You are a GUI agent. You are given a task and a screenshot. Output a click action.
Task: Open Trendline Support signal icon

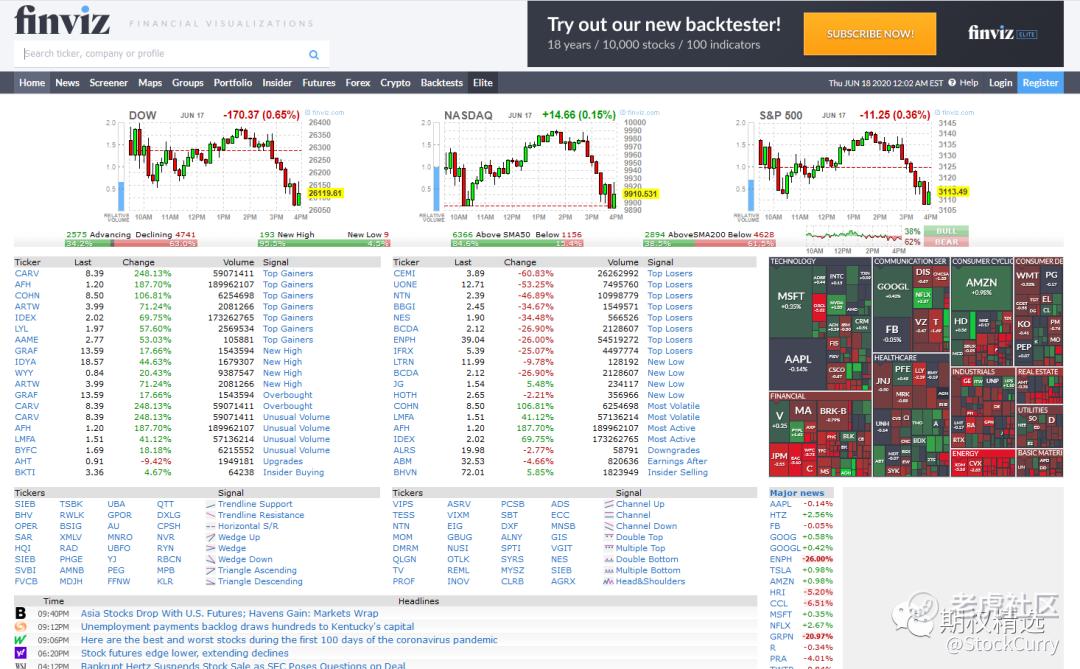tap(211, 504)
